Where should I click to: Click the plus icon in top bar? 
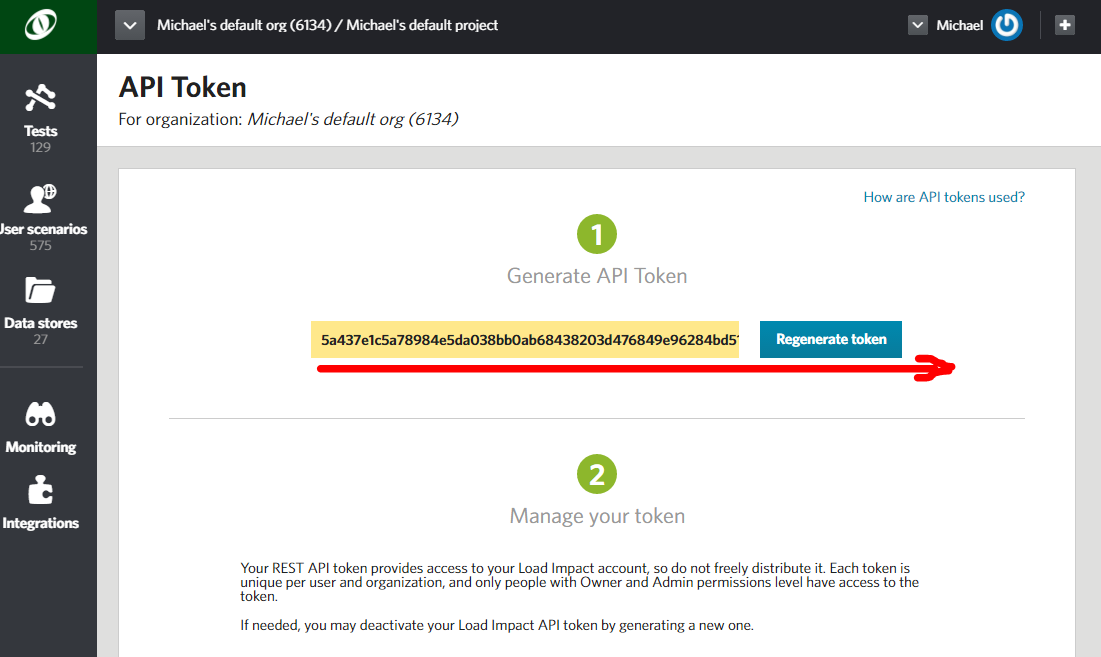pyautogui.click(x=1064, y=25)
